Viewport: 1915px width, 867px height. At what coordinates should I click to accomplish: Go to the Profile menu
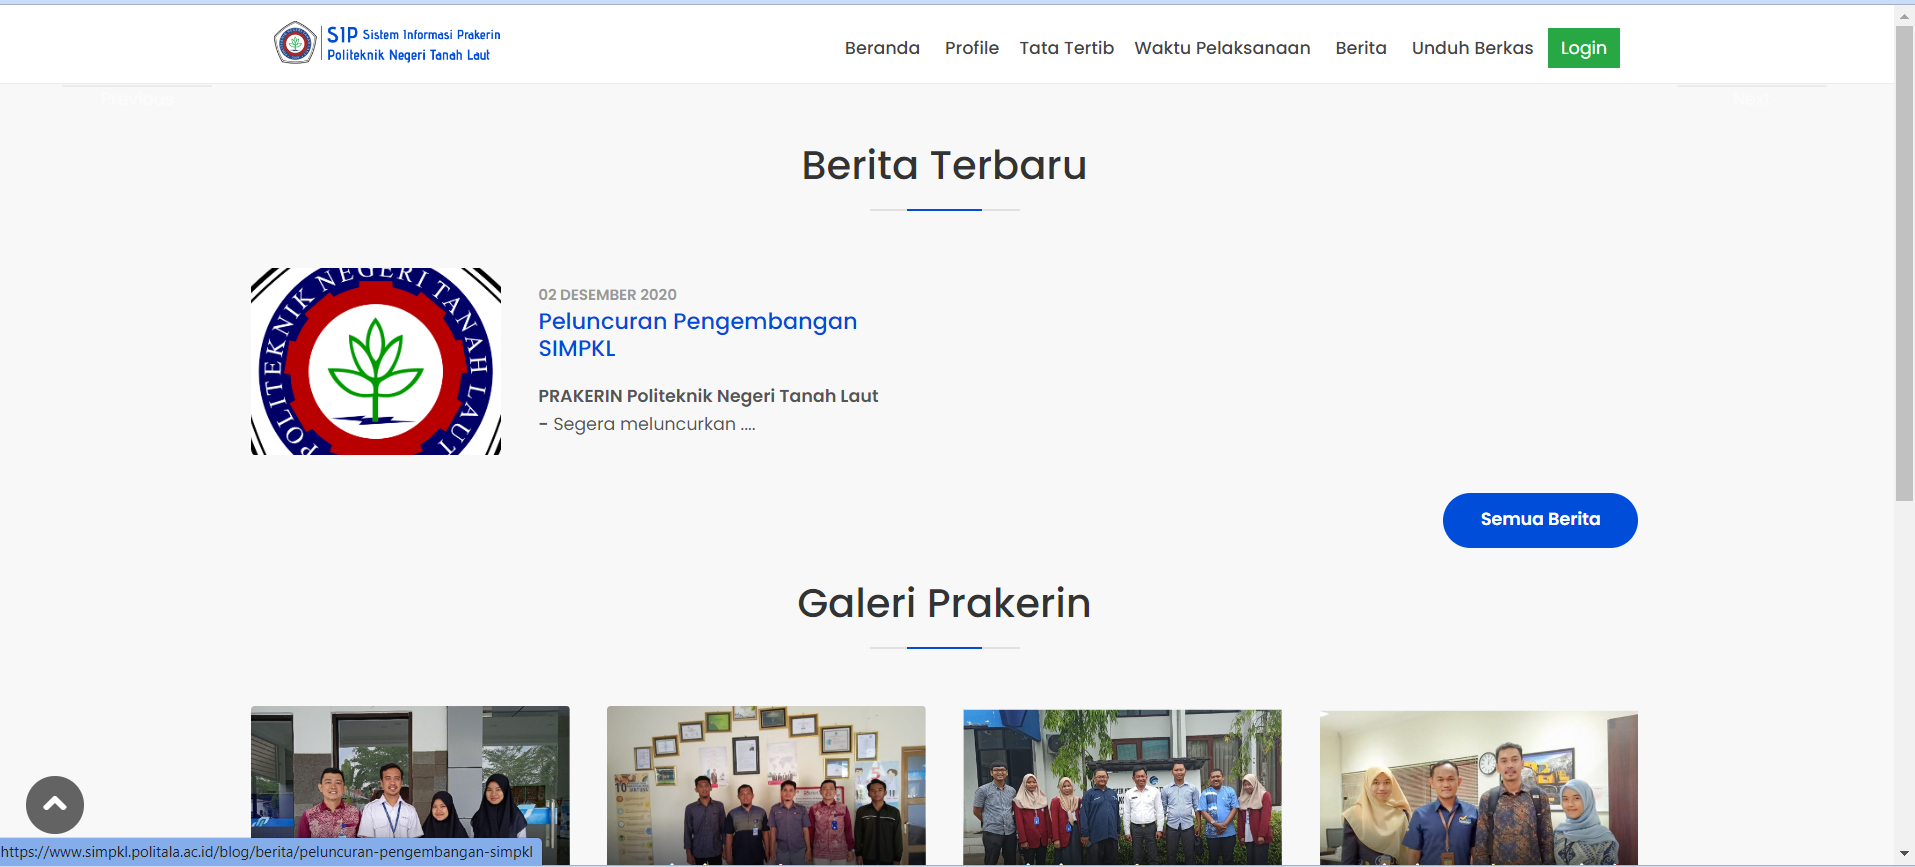(971, 48)
